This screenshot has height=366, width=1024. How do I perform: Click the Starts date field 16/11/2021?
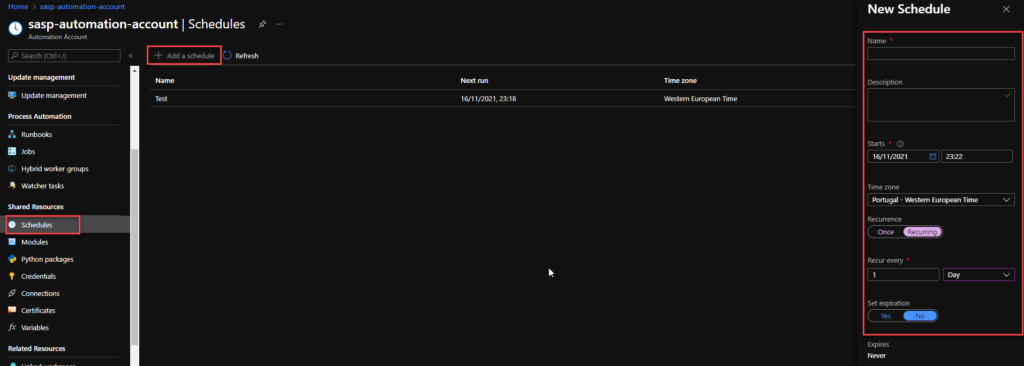(903, 156)
